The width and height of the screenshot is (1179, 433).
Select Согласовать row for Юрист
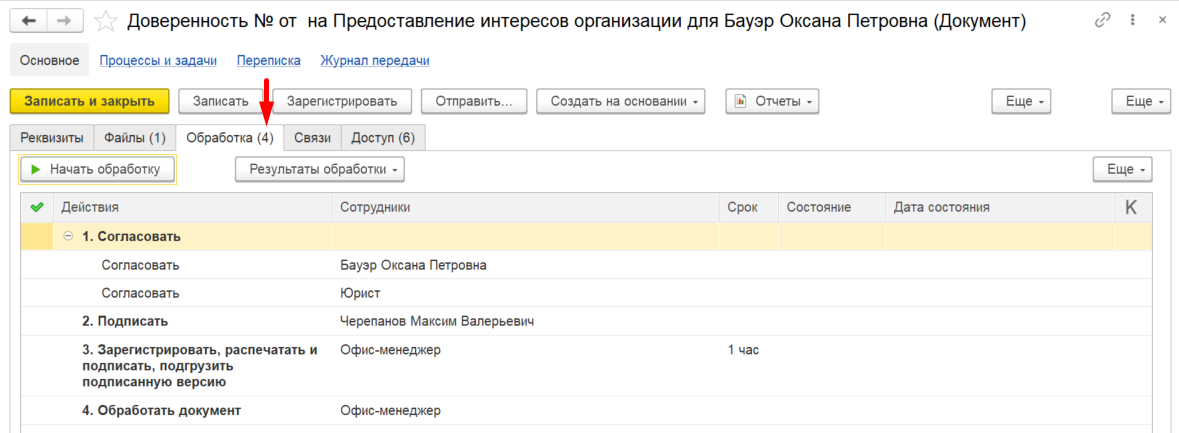click(x=586, y=293)
